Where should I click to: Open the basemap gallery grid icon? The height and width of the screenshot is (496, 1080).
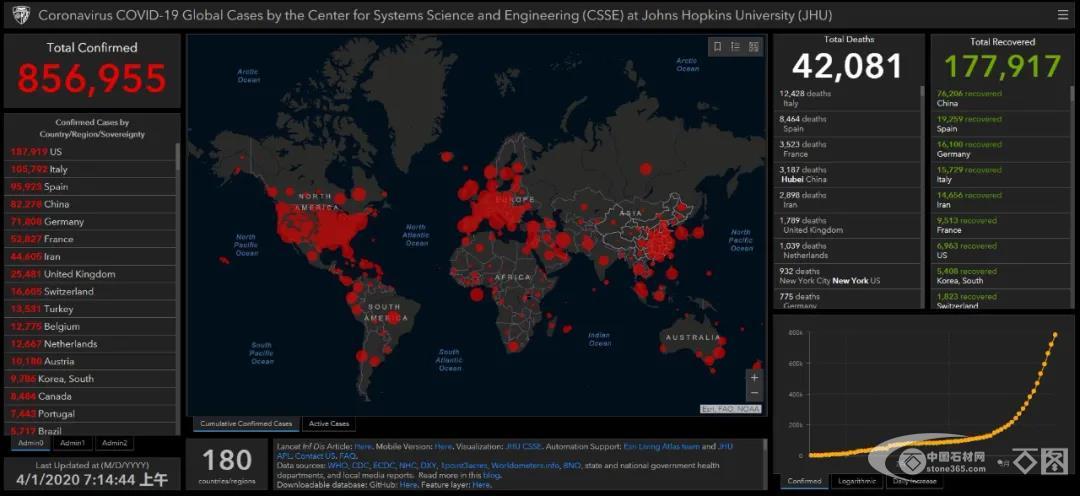pos(754,47)
